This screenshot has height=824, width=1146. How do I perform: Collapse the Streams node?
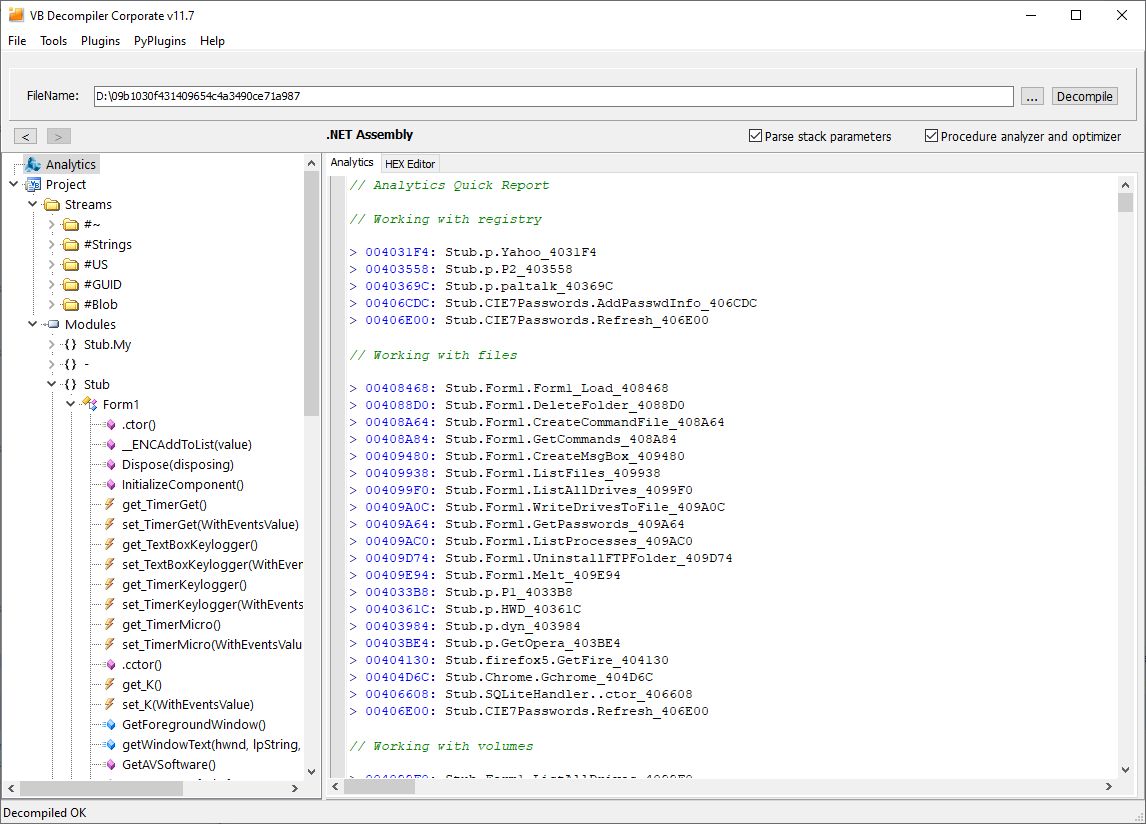coord(33,204)
